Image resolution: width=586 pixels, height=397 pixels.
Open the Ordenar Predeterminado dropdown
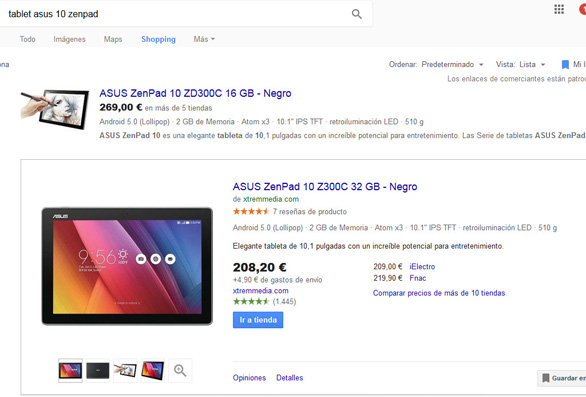[x=452, y=64]
